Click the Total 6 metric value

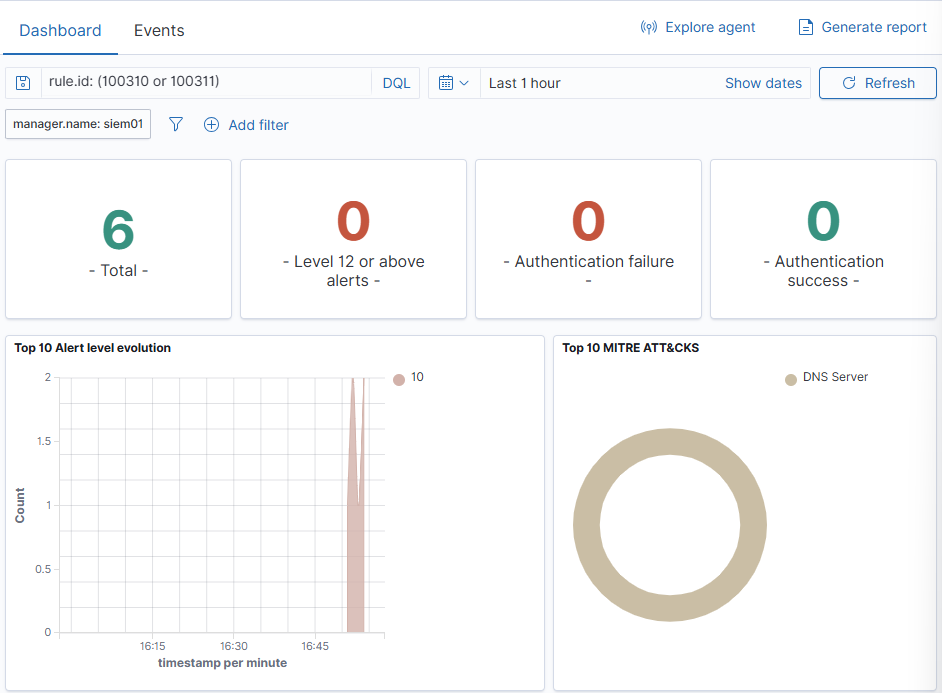118,229
